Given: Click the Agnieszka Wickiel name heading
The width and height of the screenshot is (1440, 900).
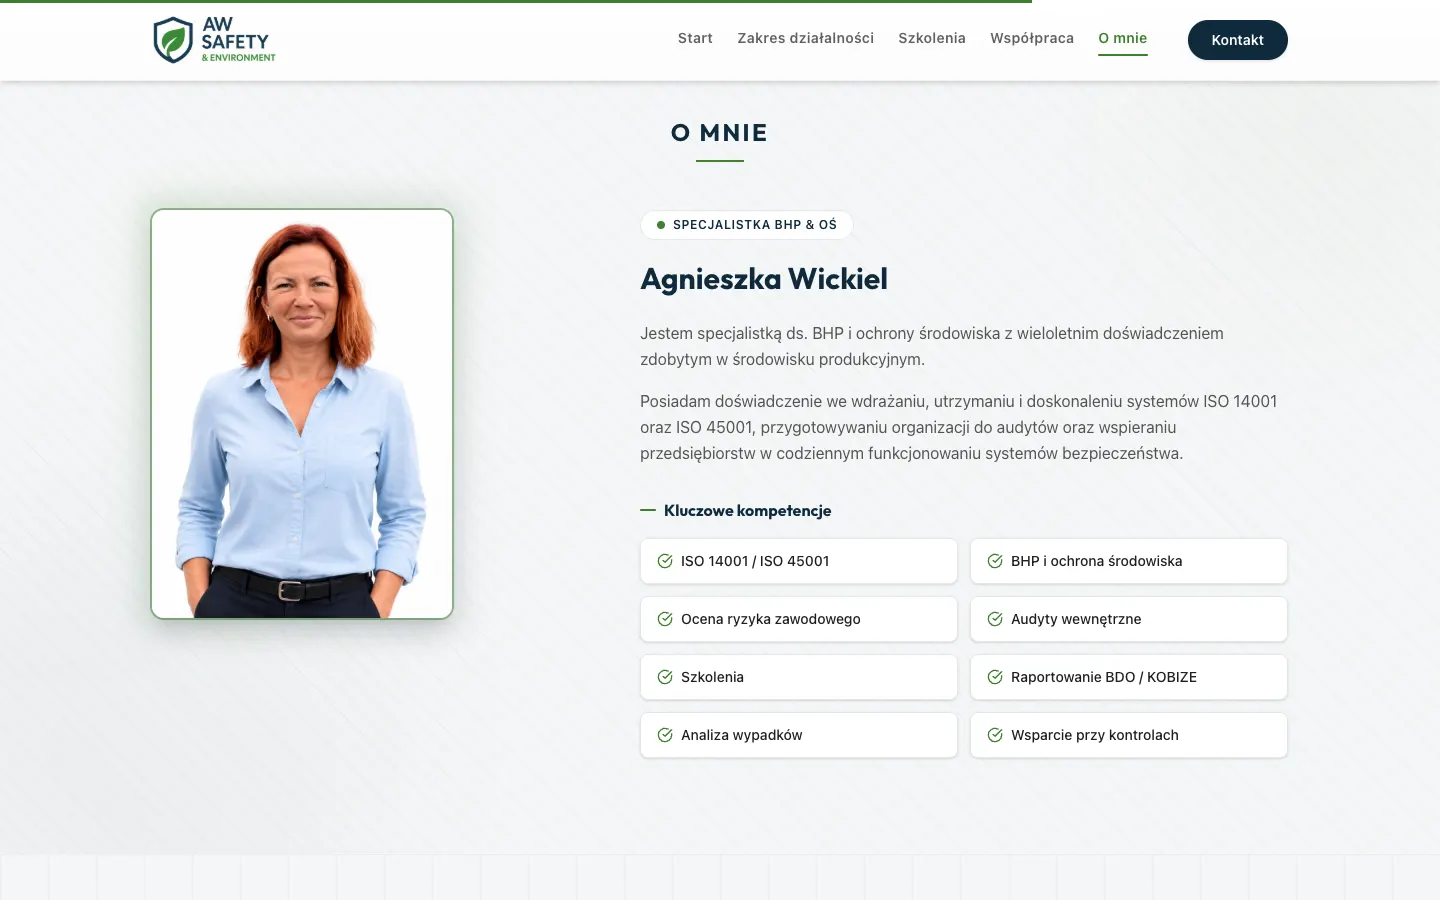Looking at the screenshot, I should [x=764, y=279].
